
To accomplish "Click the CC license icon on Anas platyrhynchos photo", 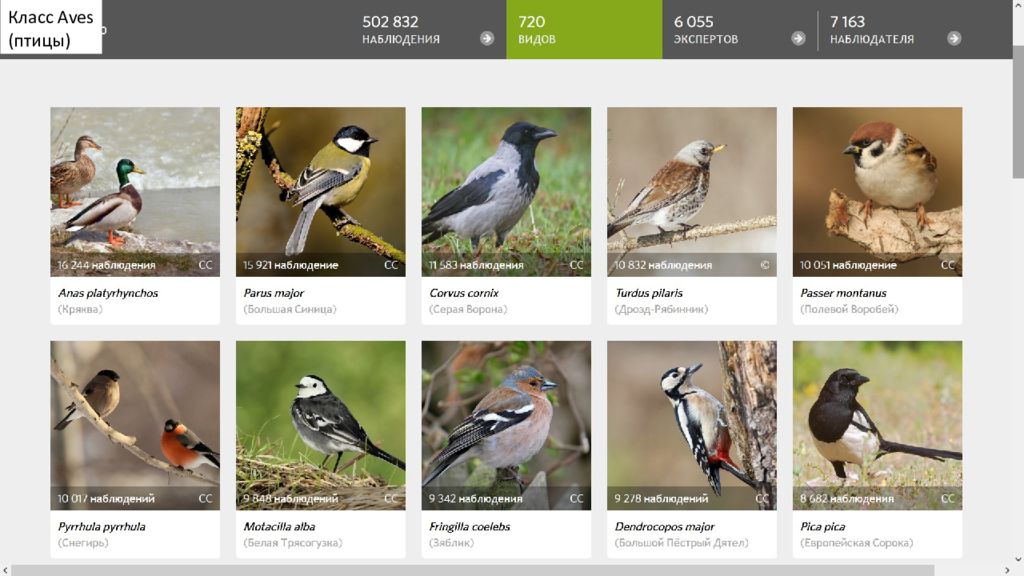I will [x=205, y=265].
